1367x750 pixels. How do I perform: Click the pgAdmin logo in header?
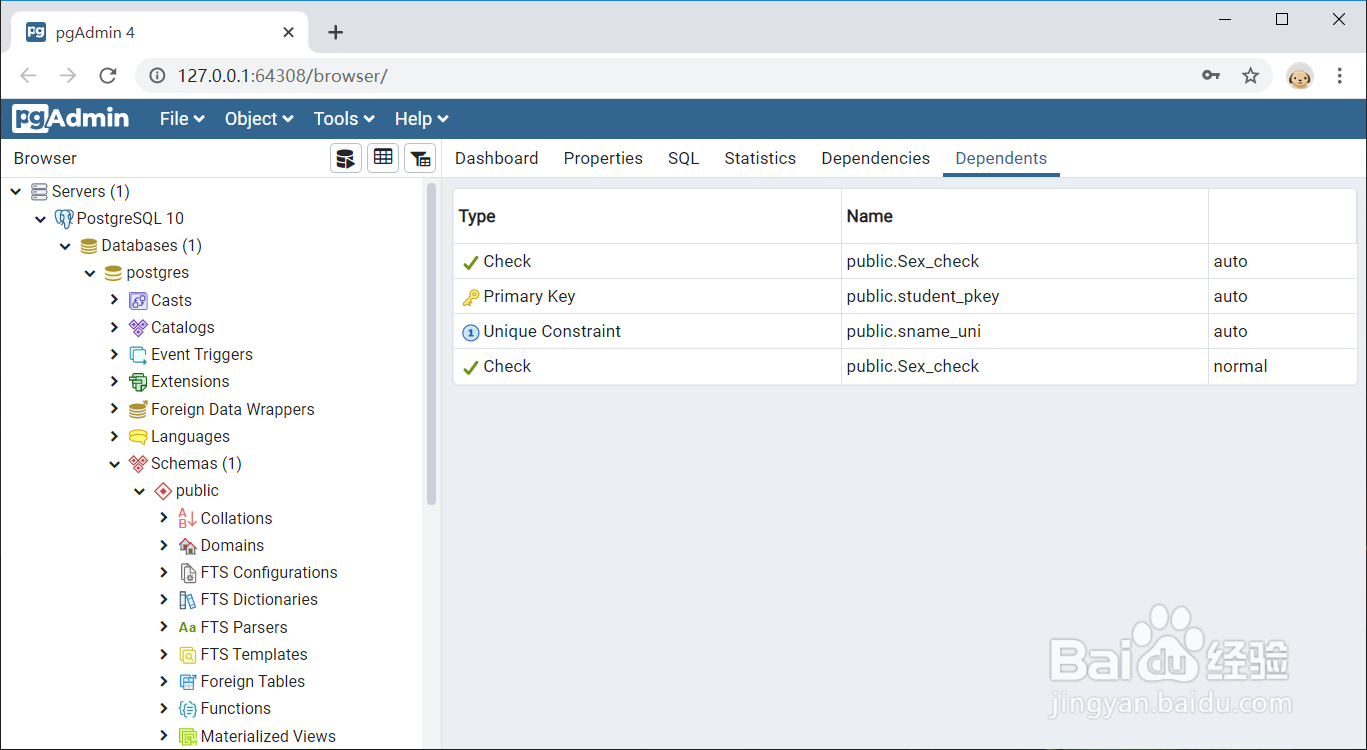coord(71,119)
